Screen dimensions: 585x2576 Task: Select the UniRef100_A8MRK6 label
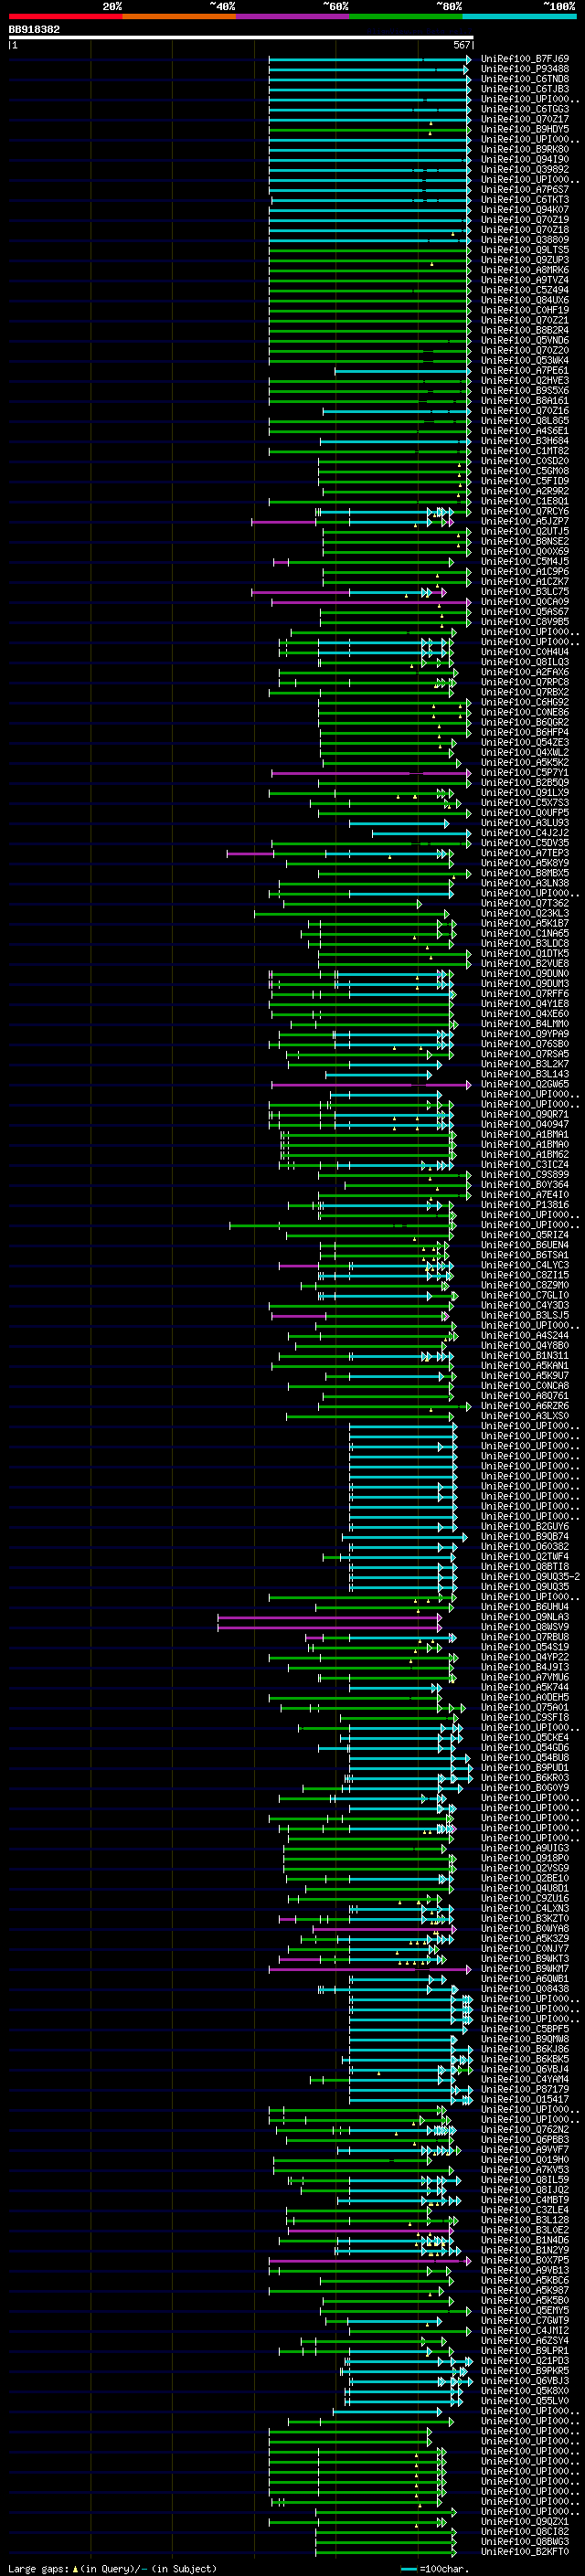pos(525,270)
